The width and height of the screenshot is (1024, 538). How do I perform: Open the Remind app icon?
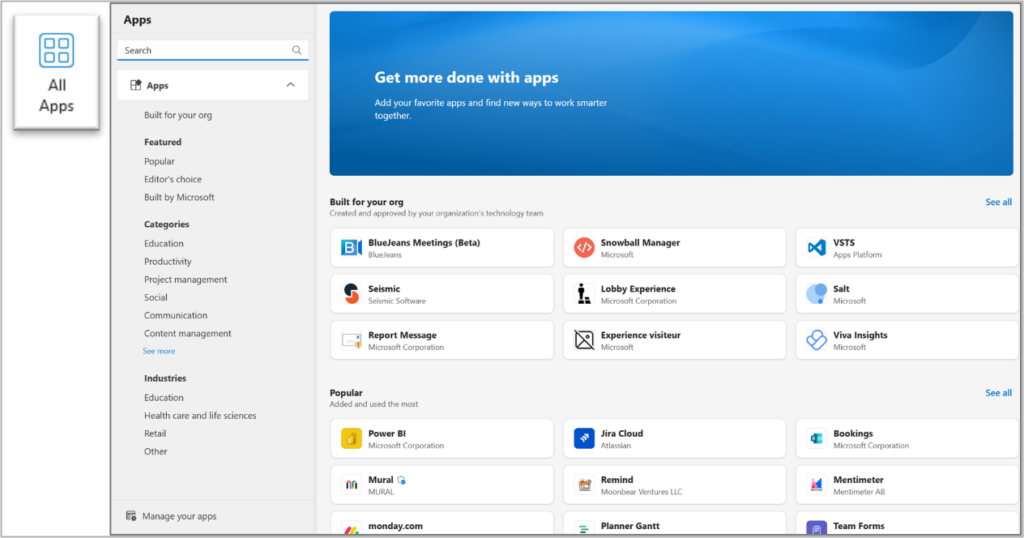click(584, 484)
